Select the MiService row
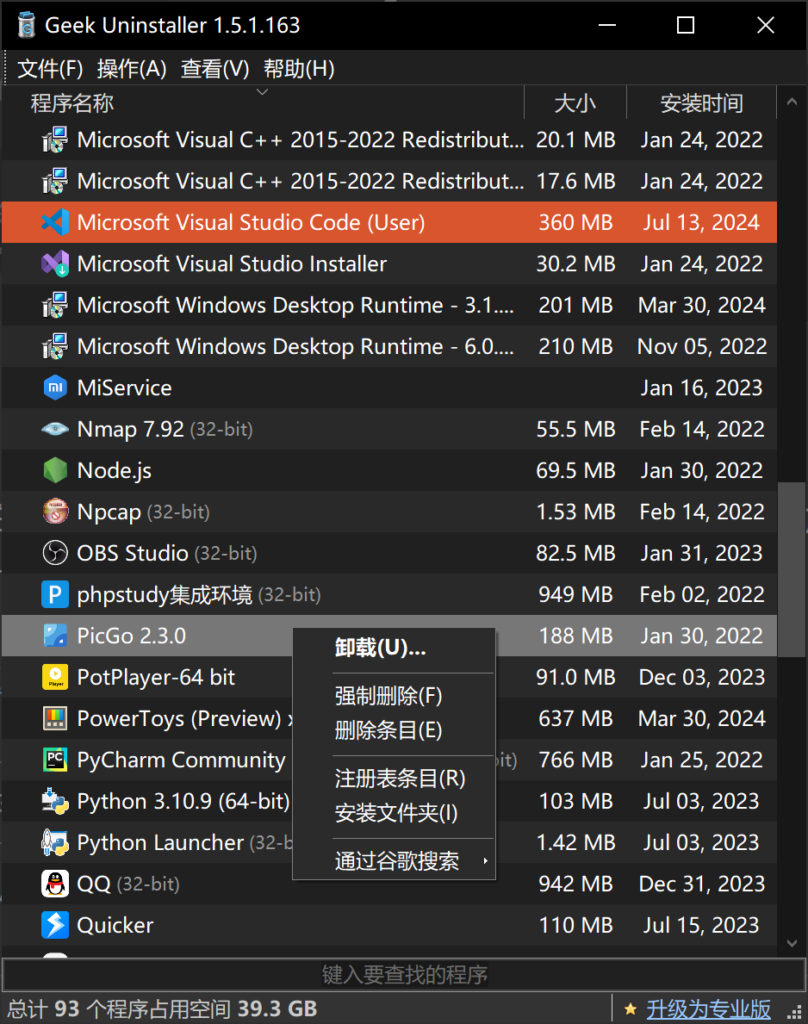The width and height of the screenshot is (808, 1024). click(x=389, y=388)
